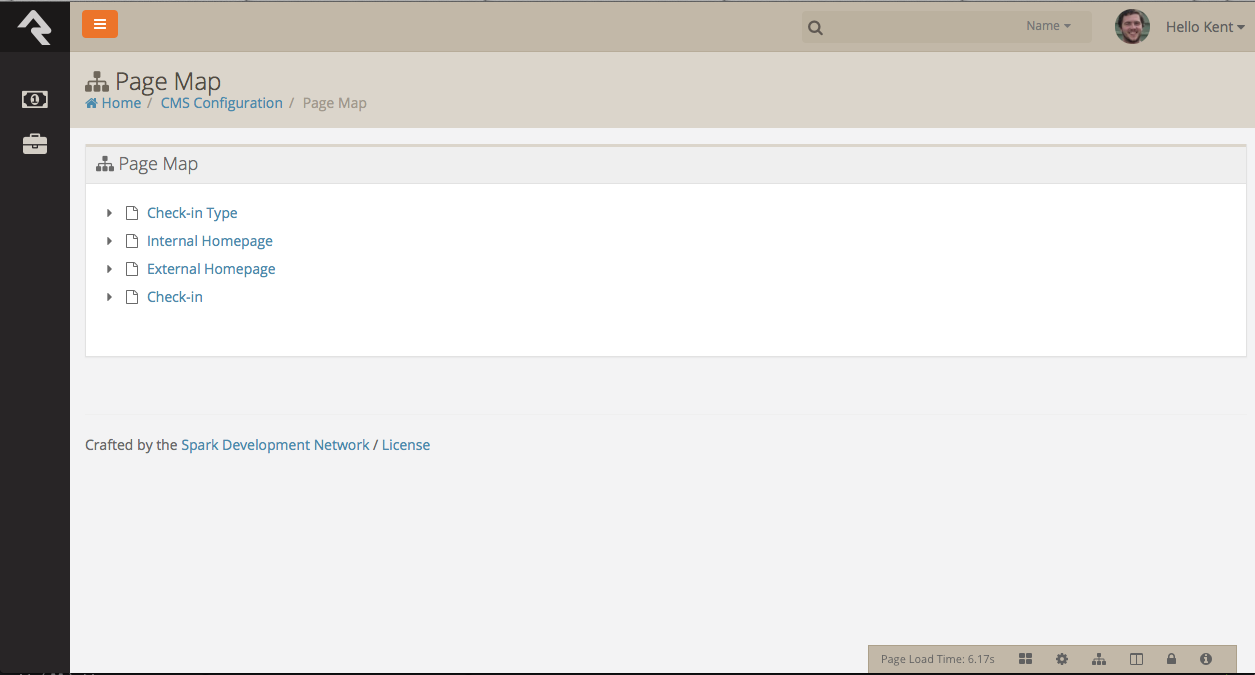Open the Hello Kent user menu

1204,27
